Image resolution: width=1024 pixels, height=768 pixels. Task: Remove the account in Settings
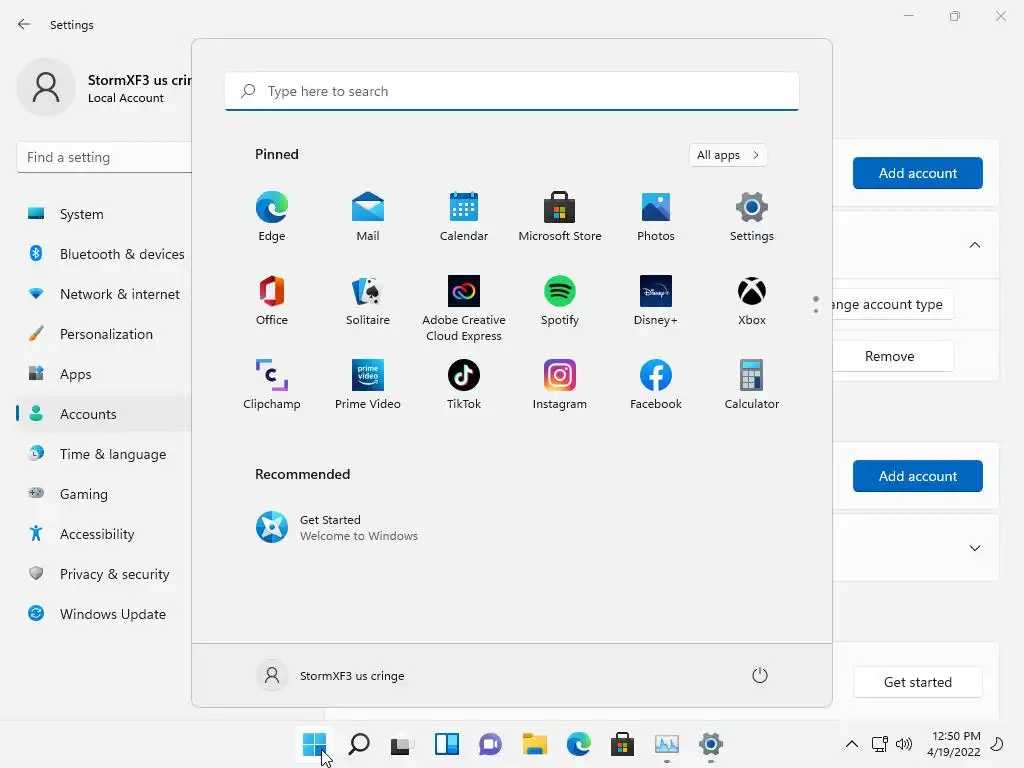point(892,356)
